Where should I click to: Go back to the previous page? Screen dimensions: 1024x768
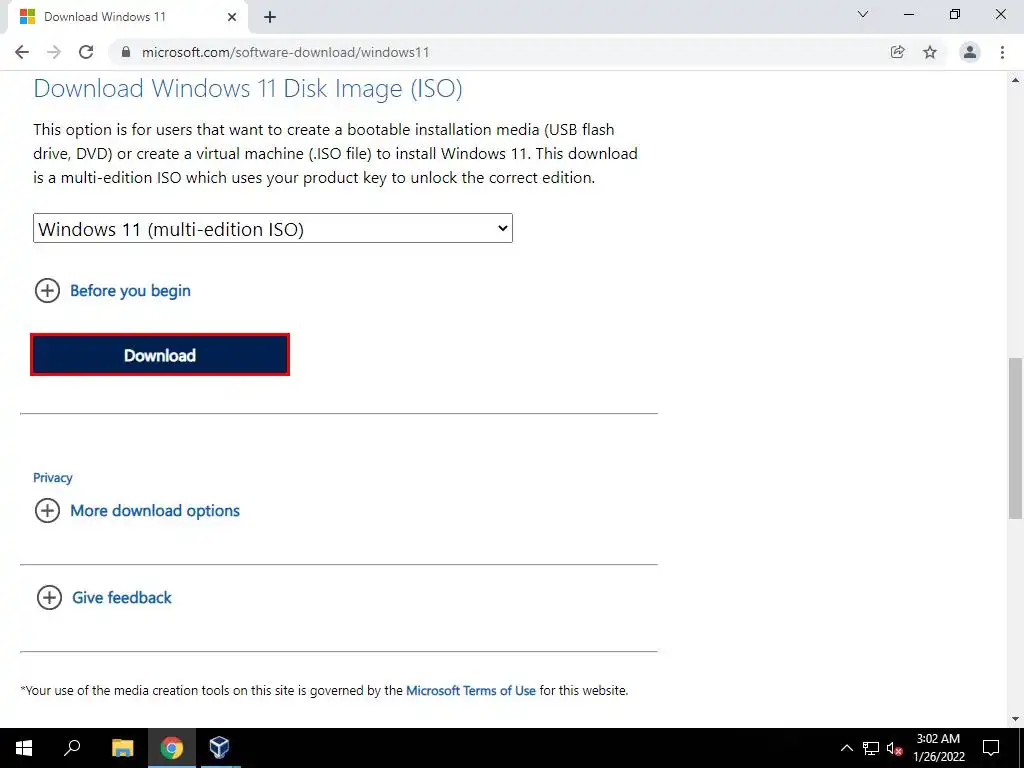click(x=22, y=52)
